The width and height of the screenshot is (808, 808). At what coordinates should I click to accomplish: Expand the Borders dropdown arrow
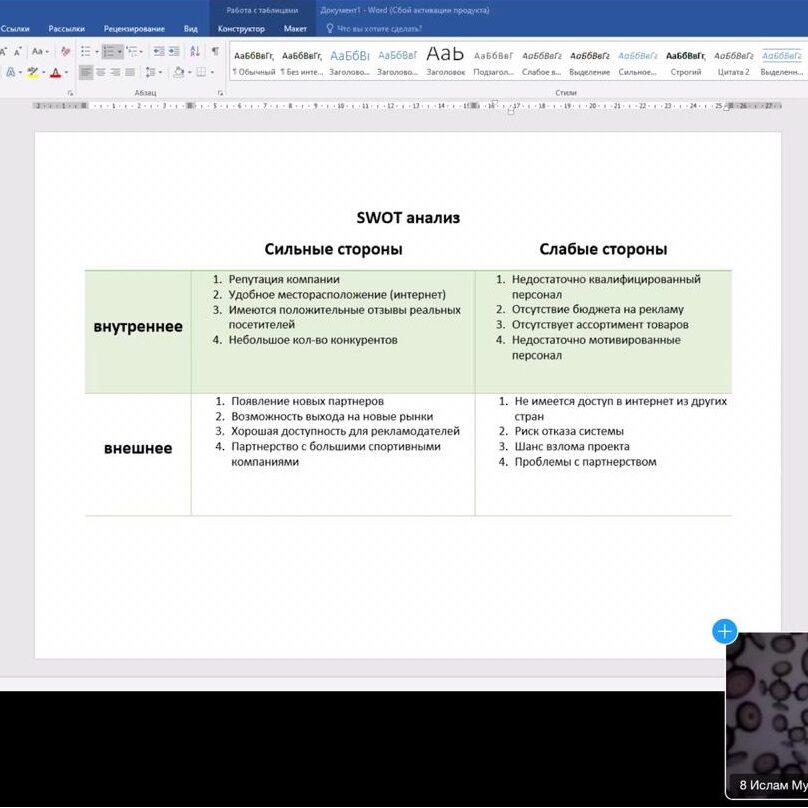click(x=213, y=72)
